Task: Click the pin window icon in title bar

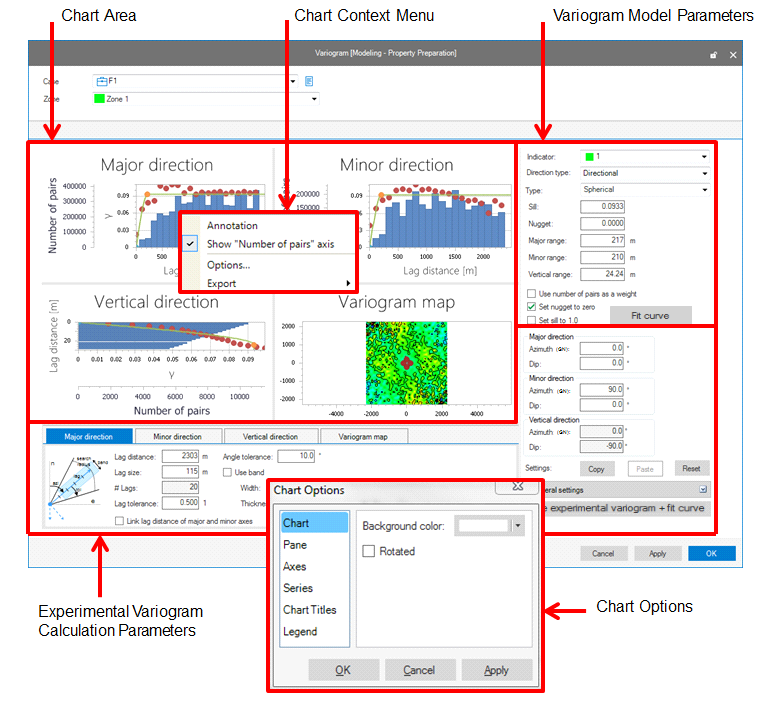Action: tap(713, 56)
